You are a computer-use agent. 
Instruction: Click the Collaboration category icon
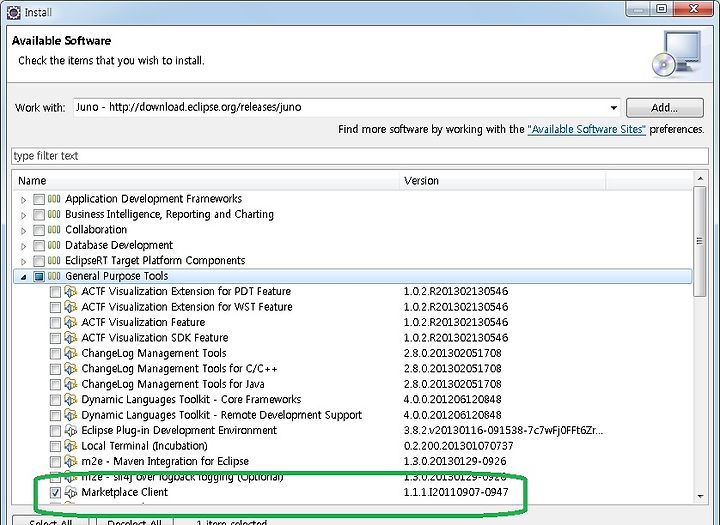click(54, 230)
